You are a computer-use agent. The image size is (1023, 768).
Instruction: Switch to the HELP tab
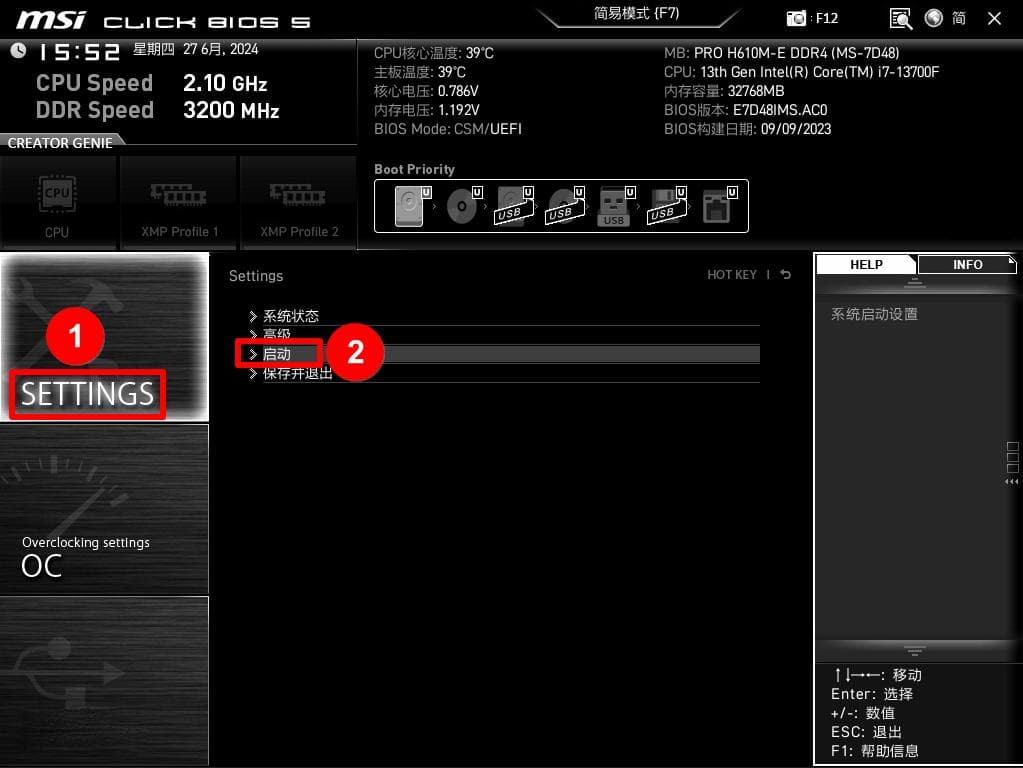(866, 264)
